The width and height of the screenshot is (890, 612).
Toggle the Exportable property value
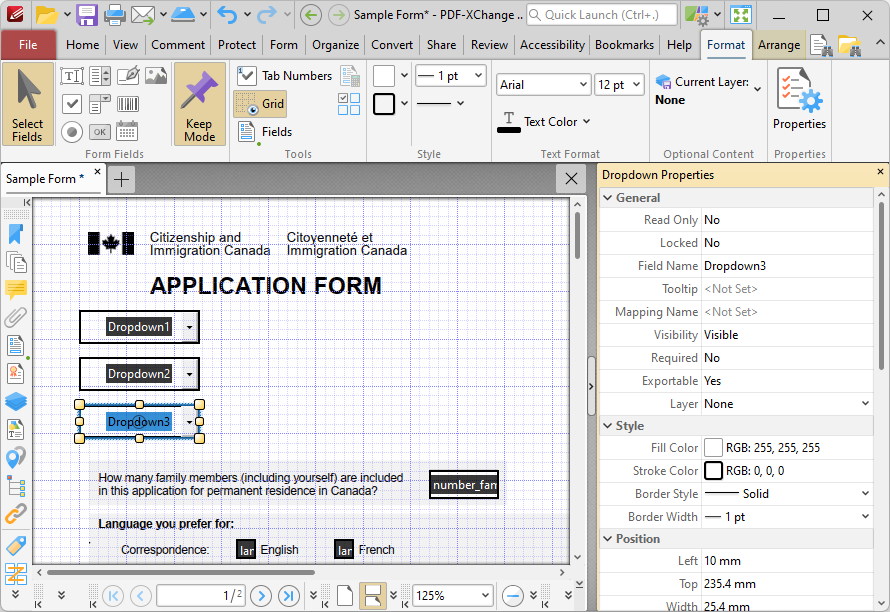click(787, 381)
